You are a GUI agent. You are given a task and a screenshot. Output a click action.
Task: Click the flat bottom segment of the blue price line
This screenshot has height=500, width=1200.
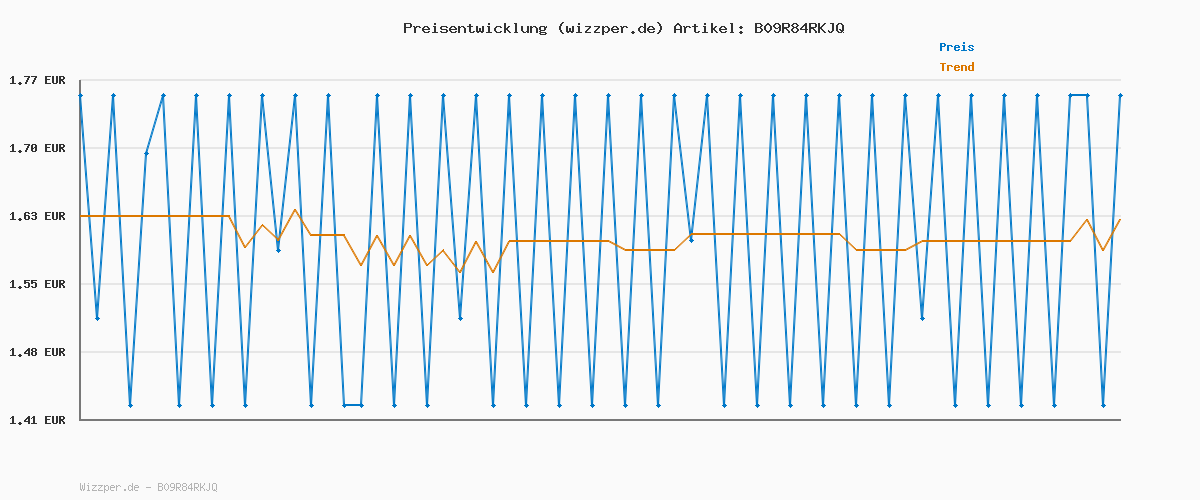pos(352,405)
